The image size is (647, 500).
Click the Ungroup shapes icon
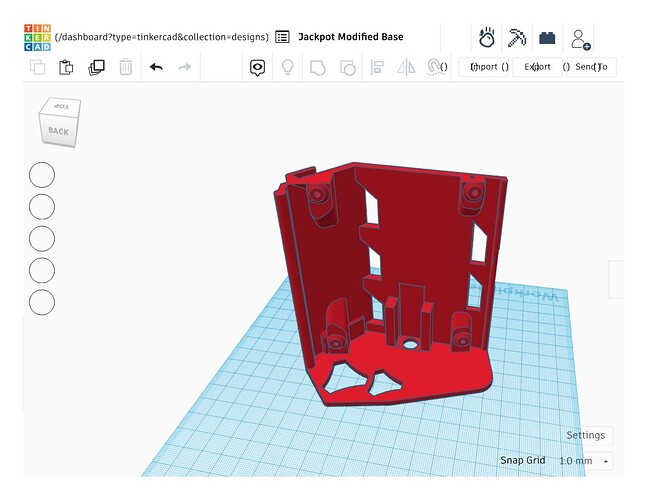347,67
